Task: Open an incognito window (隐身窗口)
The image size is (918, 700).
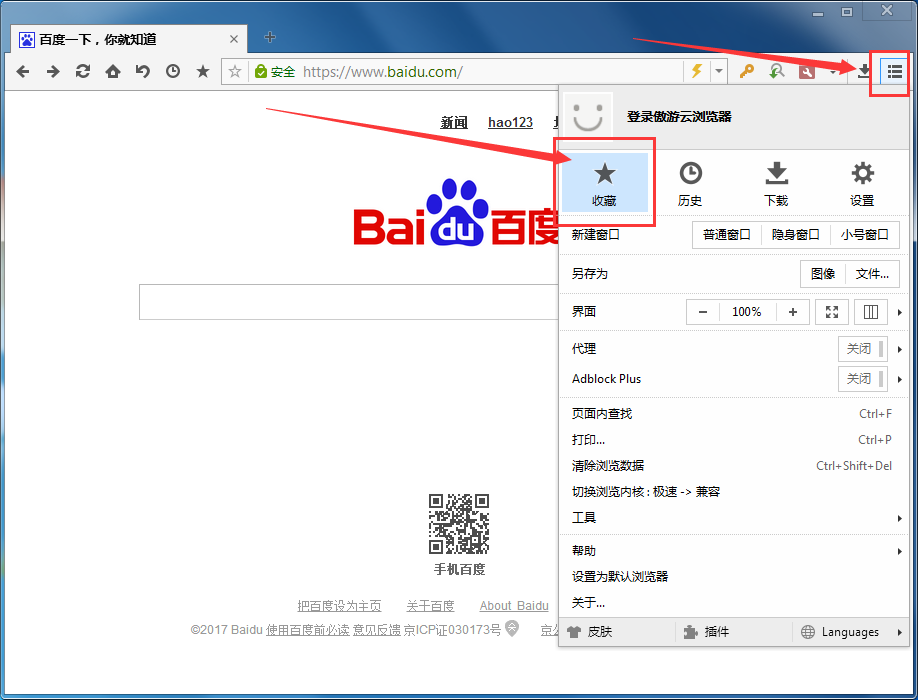Action: pyautogui.click(x=795, y=234)
